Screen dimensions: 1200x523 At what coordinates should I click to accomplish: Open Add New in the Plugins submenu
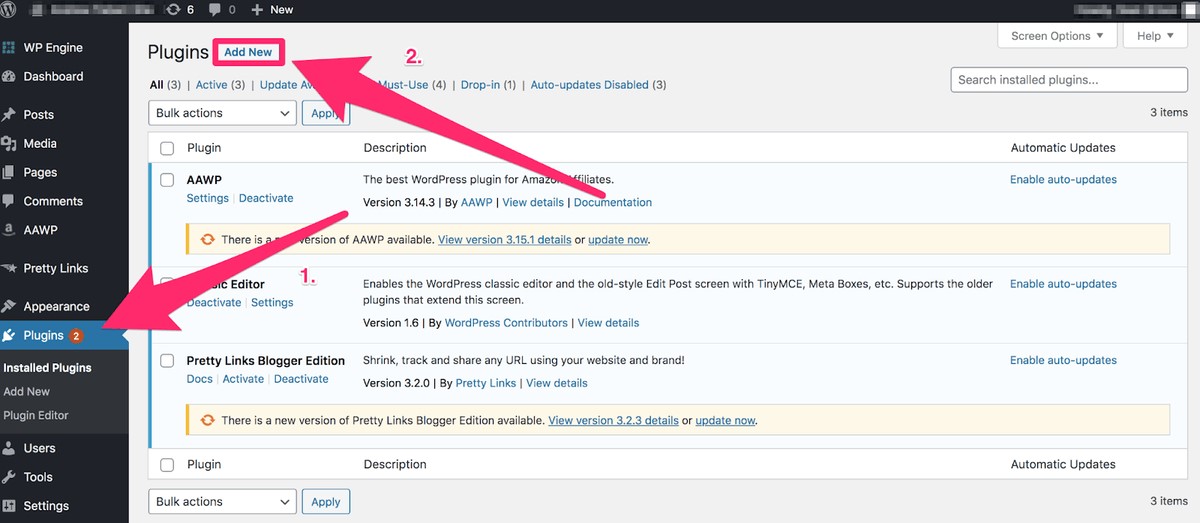click(26, 392)
